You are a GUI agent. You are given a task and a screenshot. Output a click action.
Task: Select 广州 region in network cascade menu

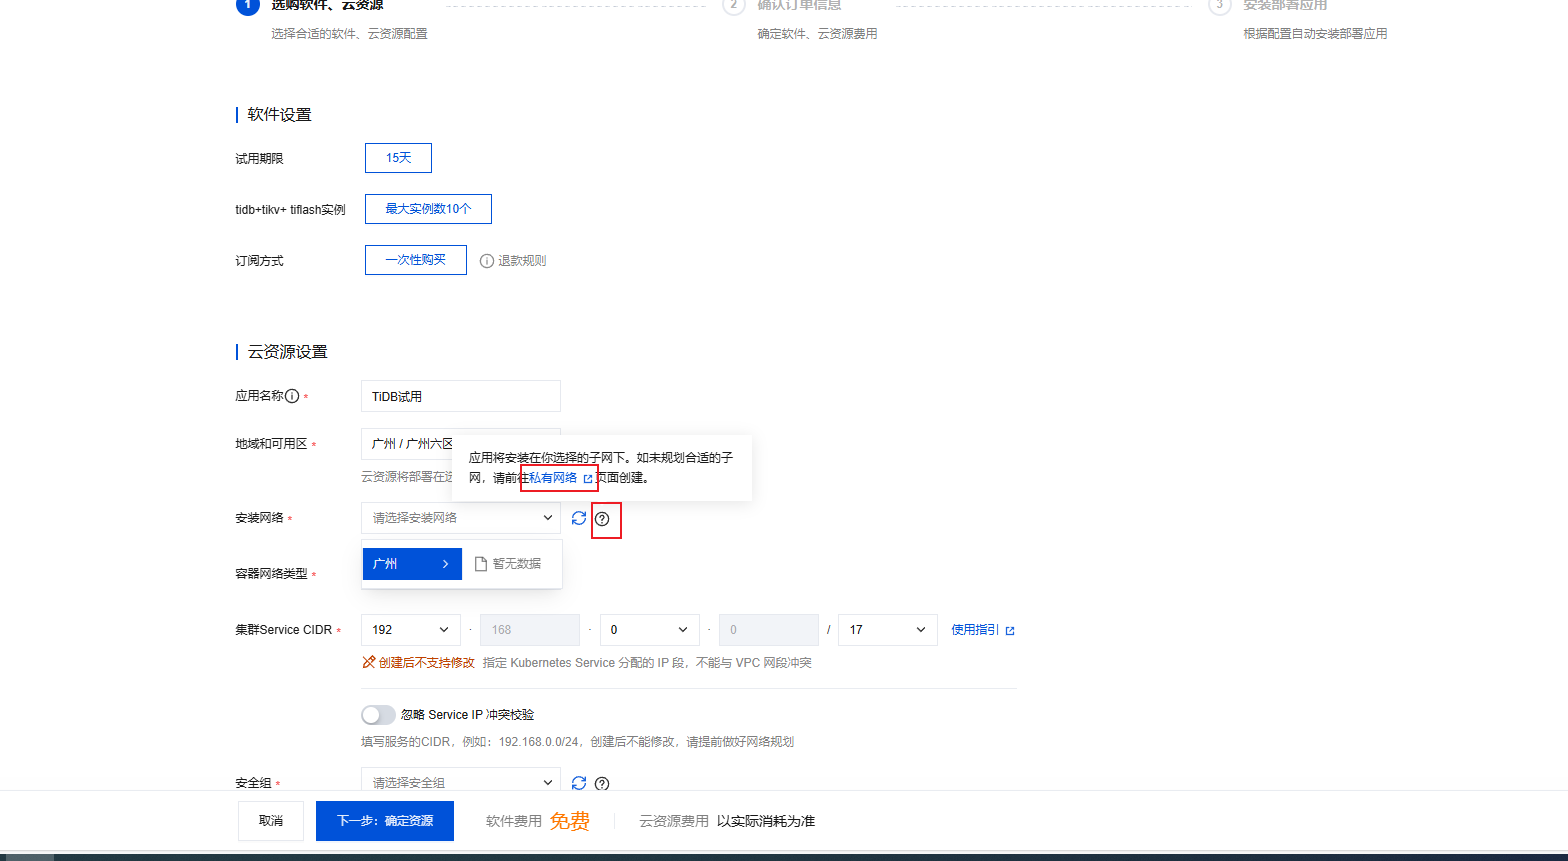click(411, 564)
